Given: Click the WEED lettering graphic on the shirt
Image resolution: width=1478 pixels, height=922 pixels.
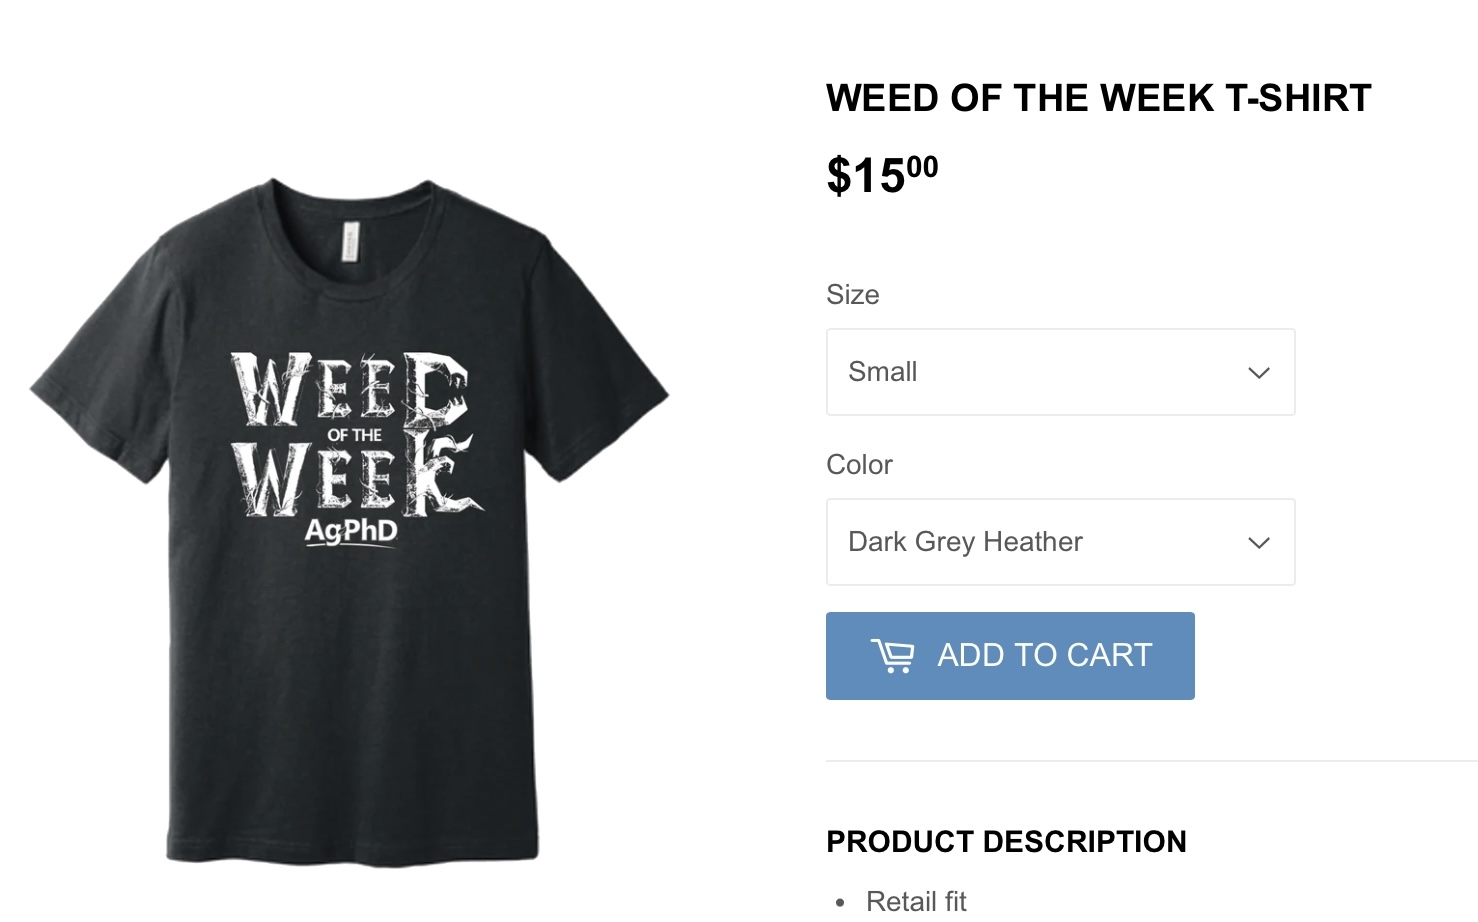Looking at the screenshot, I should [x=350, y=388].
